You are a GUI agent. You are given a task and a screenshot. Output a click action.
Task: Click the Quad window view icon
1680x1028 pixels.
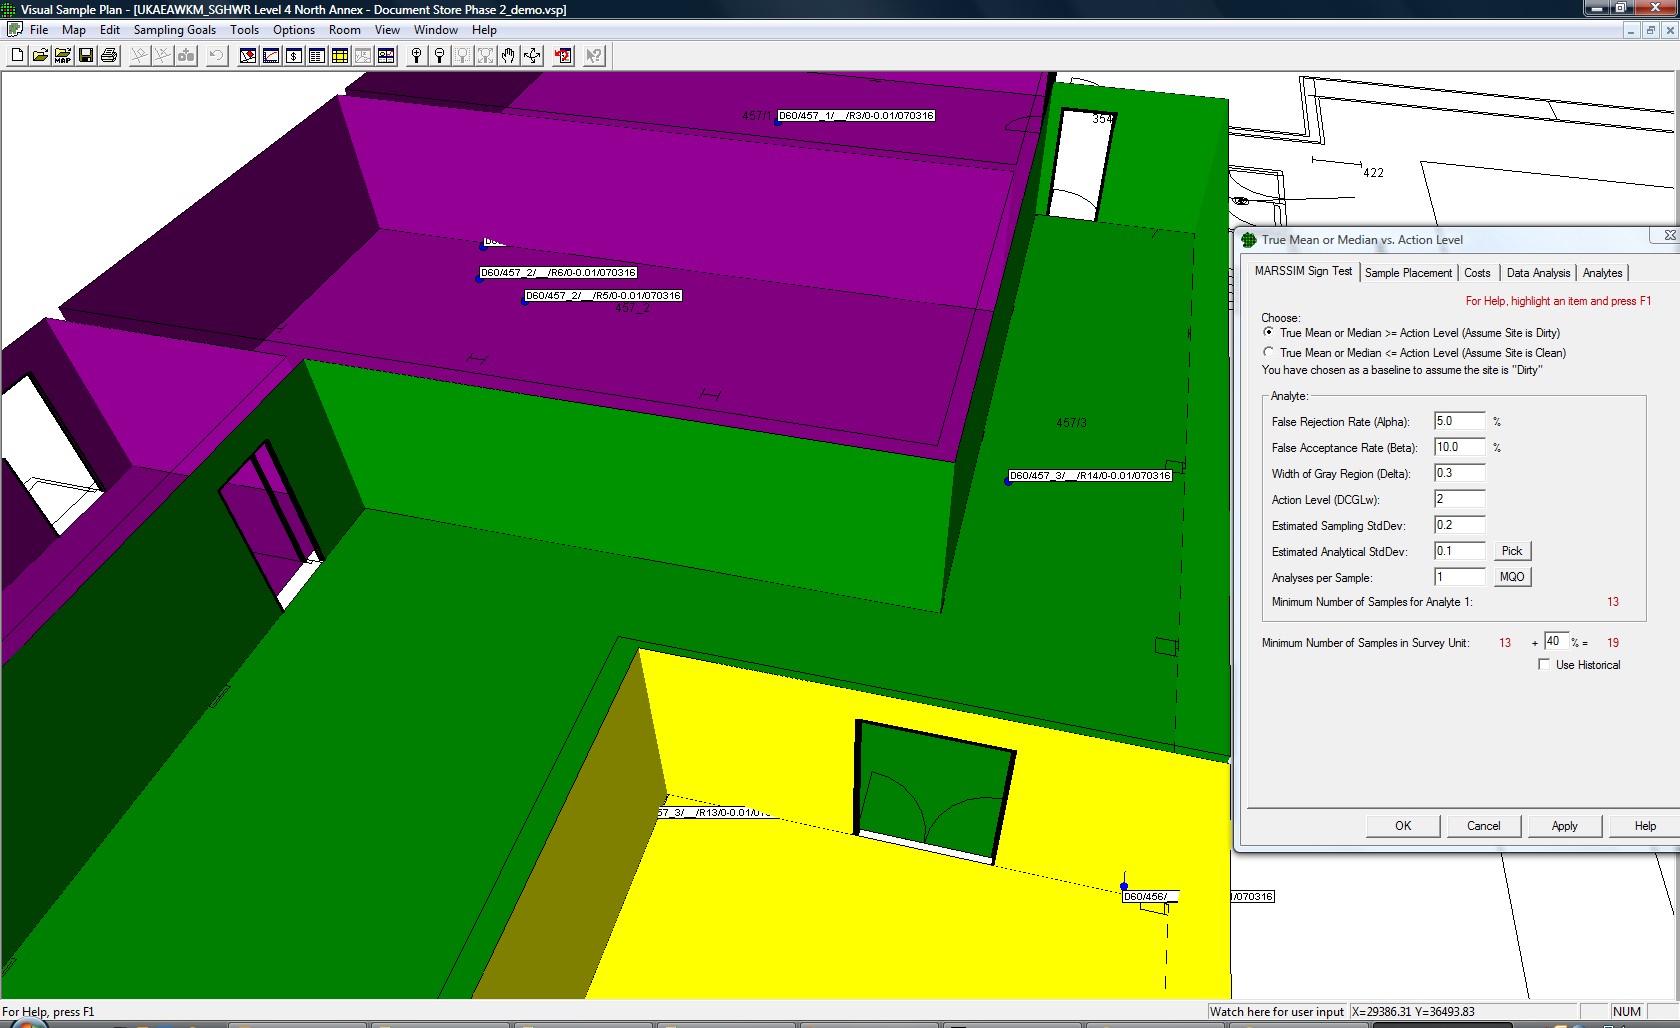(386, 56)
